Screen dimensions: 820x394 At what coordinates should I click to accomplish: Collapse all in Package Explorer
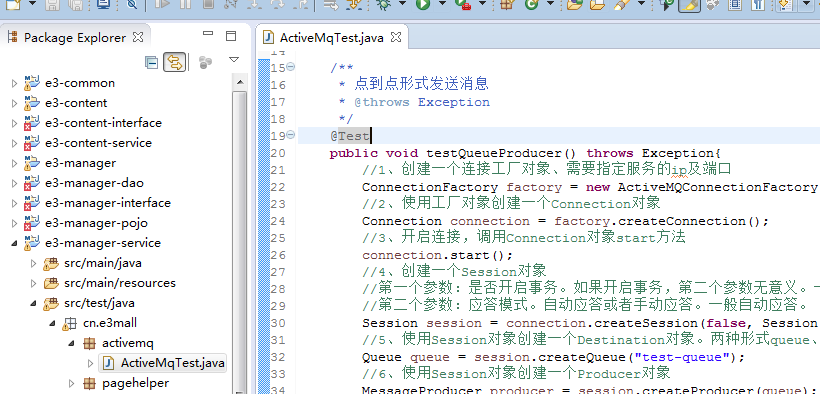pyautogui.click(x=152, y=63)
